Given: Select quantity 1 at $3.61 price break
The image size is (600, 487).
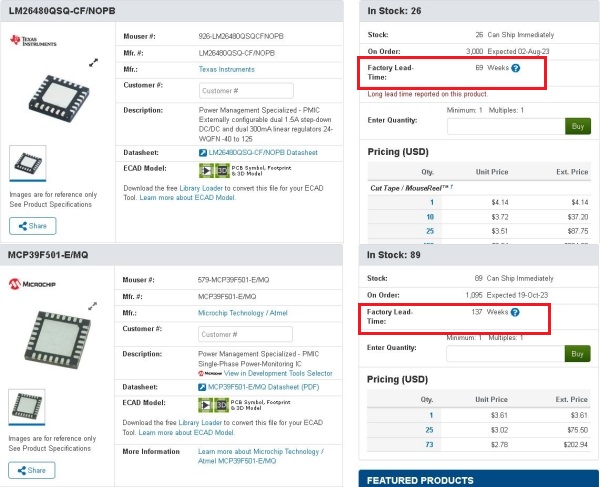Looking at the screenshot, I should (x=431, y=415).
